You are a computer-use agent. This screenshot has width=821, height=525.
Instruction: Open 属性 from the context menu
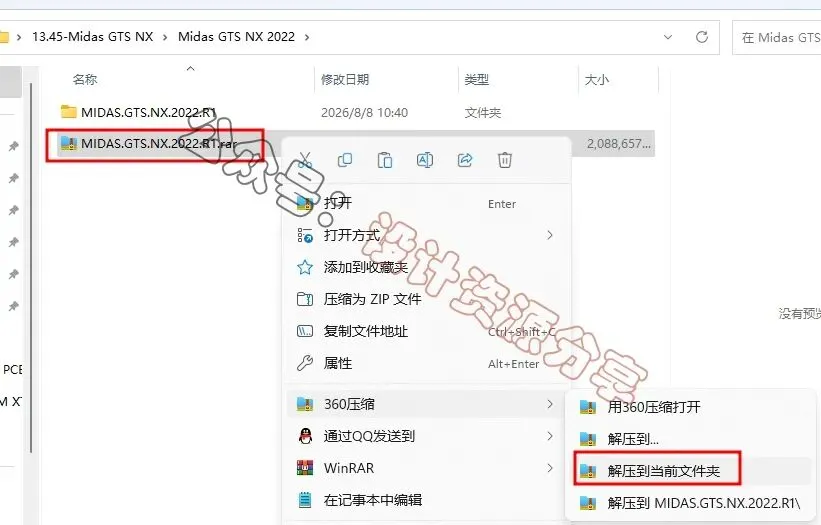click(426, 363)
